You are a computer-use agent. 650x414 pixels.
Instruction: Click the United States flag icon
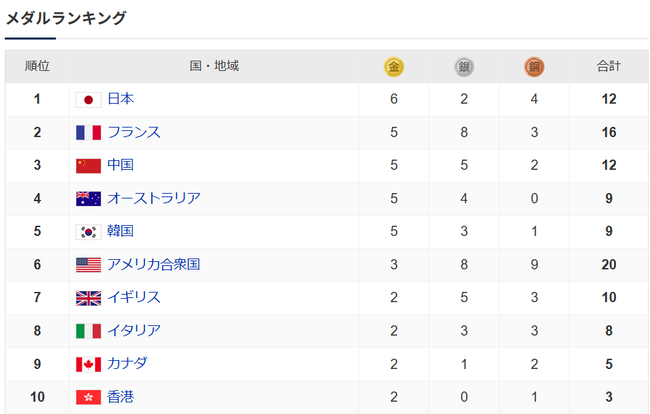pyautogui.click(x=88, y=265)
